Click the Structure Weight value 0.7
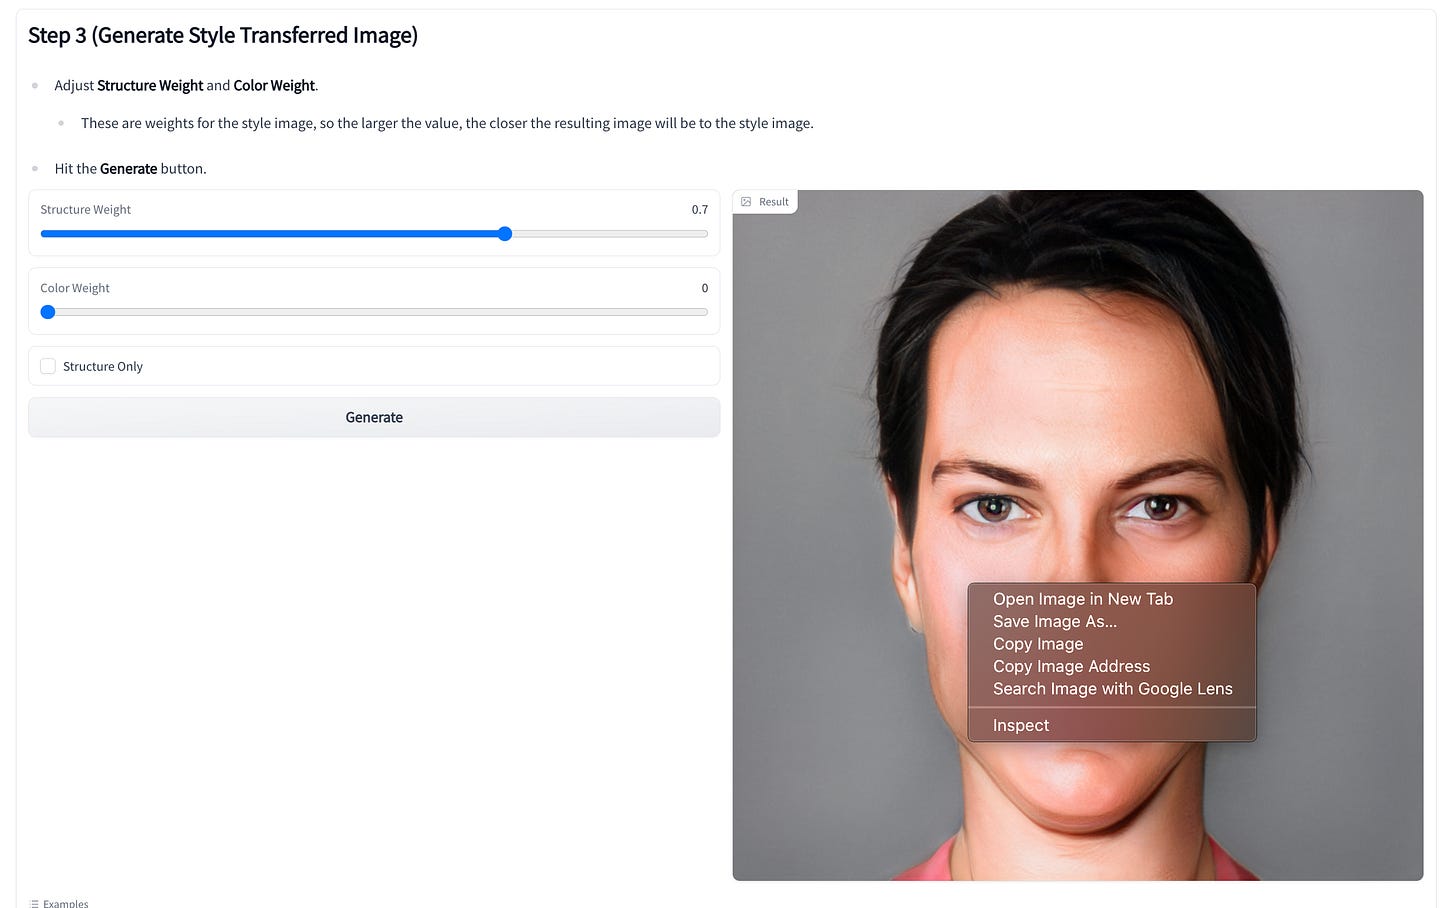Image resolution: width=1456 pixels, height=908 pixels. tap(700, 209)
